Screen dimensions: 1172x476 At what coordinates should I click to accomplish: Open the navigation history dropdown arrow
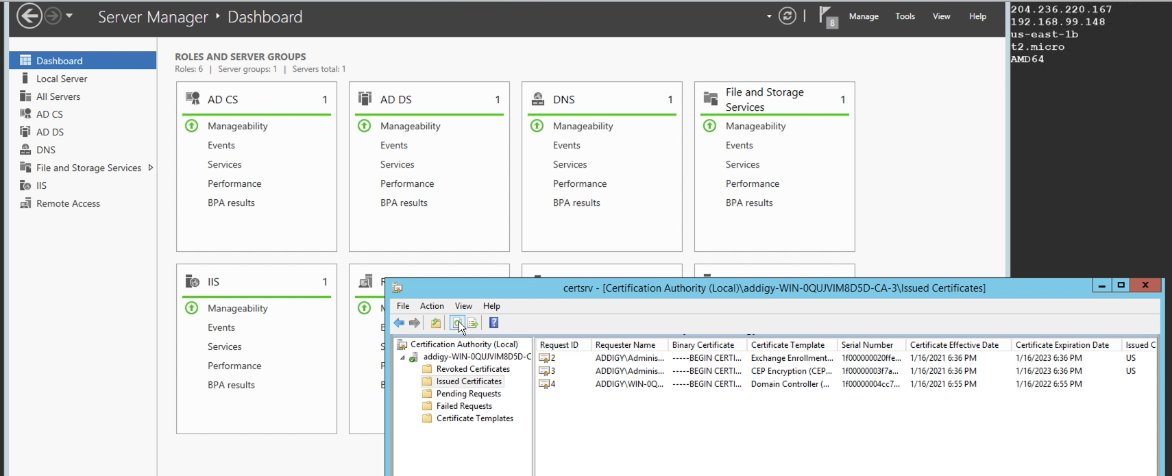click(70, 16)
